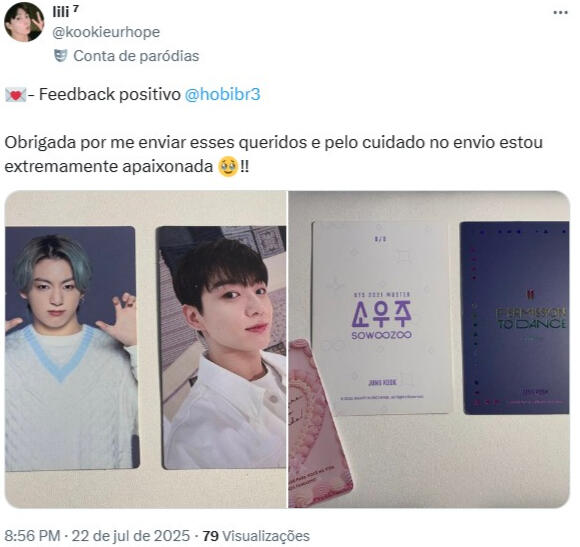Click the love letter emoji
580x547 pixels.
15,95
